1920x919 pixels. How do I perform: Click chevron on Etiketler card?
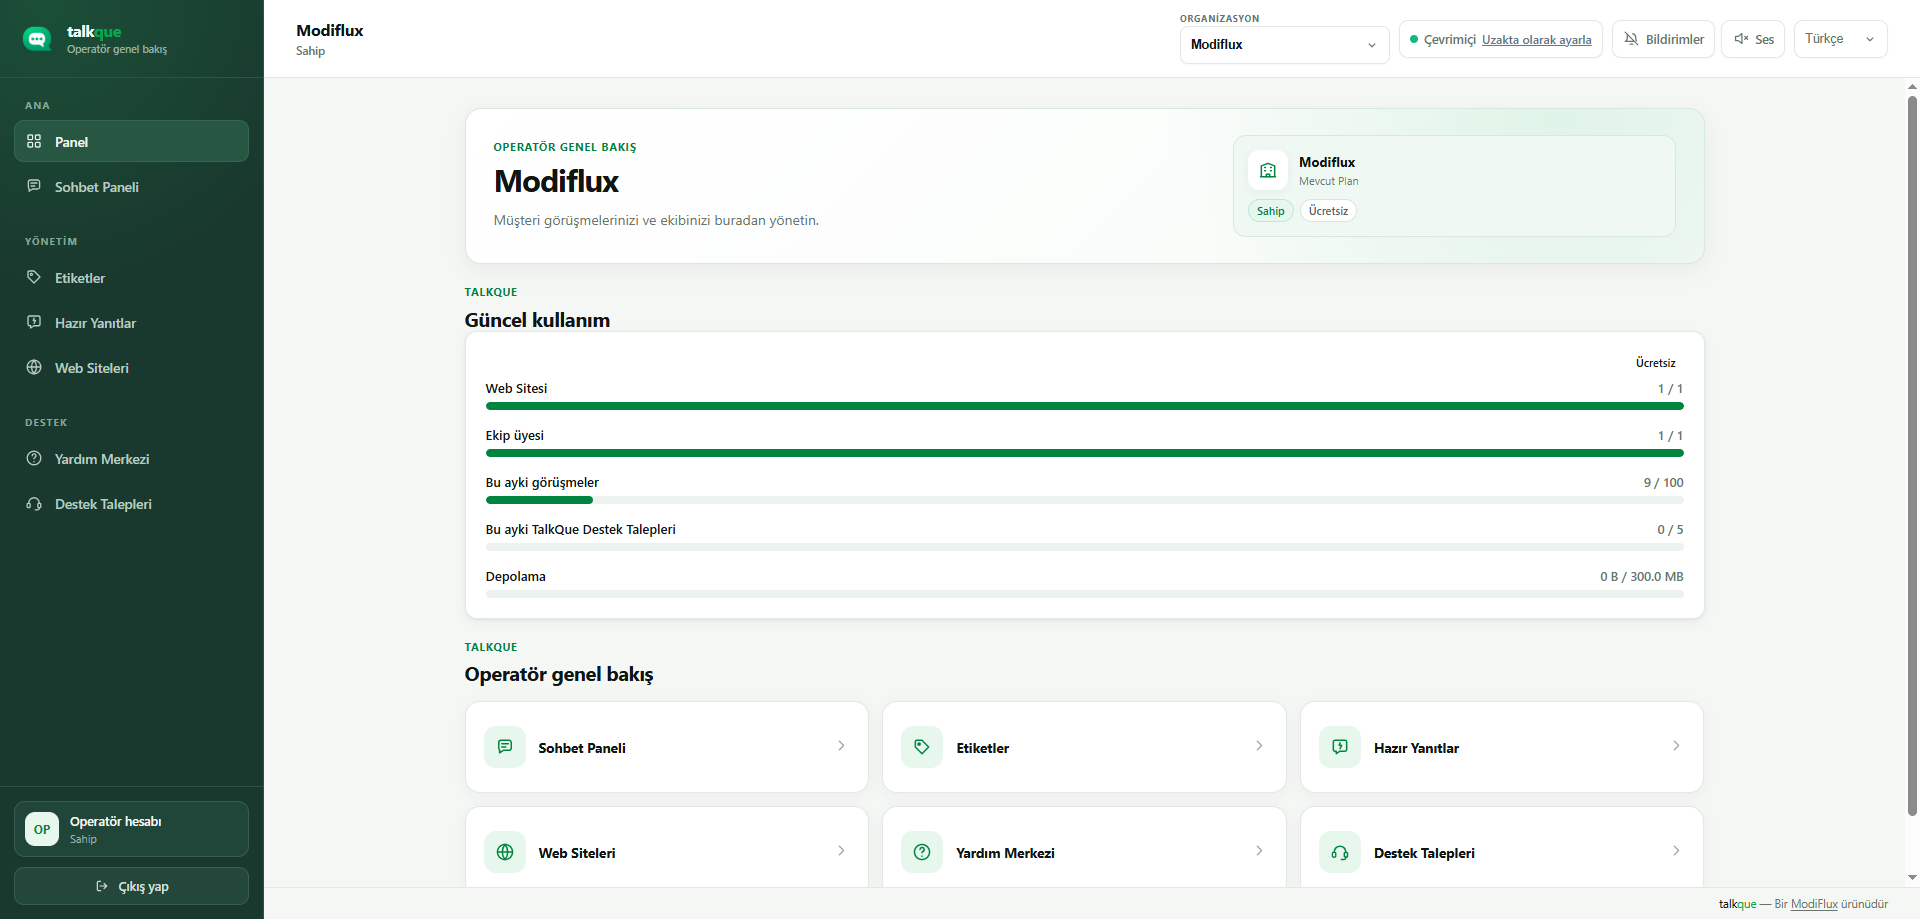click(x=1259, y=746)
